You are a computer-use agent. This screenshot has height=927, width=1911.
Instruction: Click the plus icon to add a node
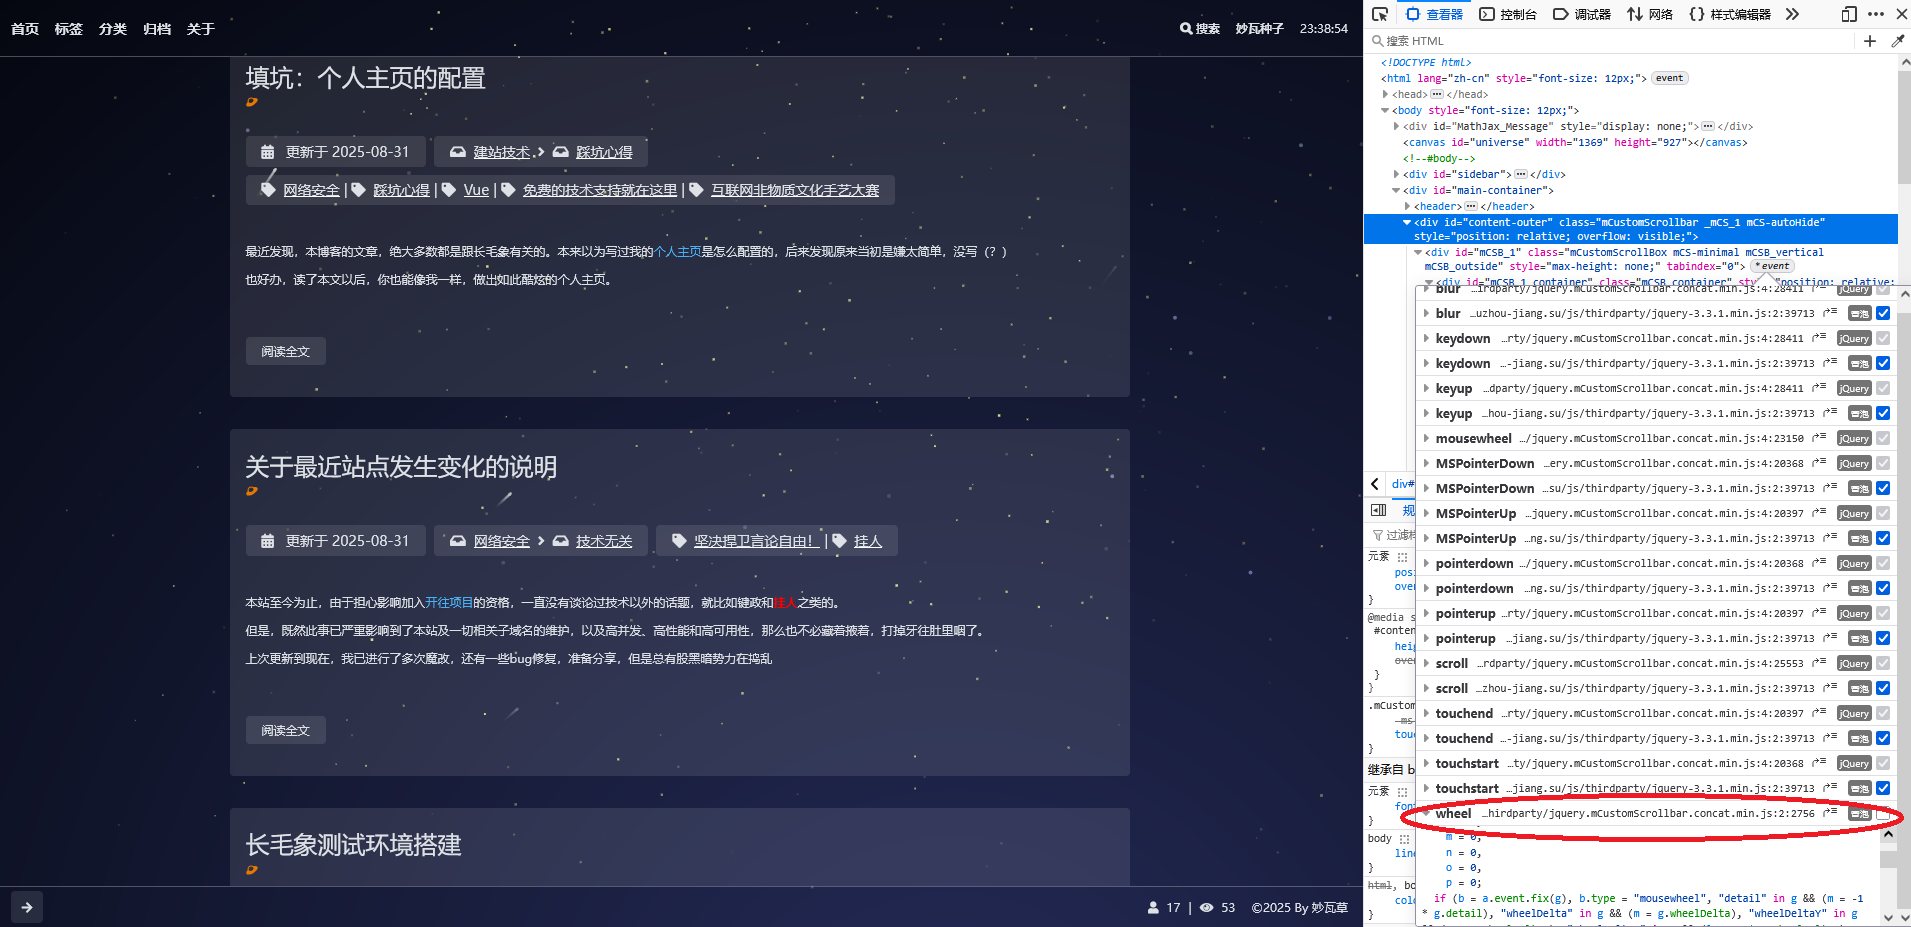click(1869, 41)
